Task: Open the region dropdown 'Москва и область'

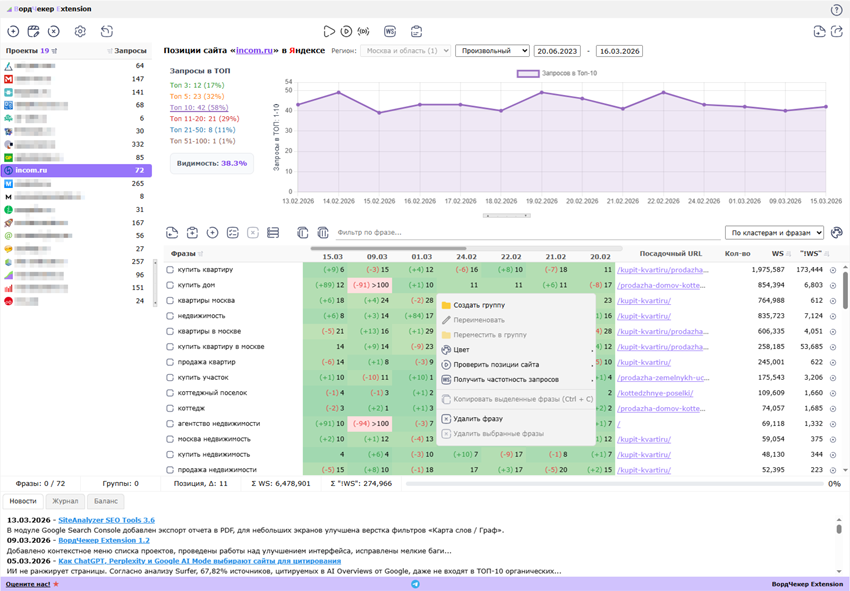Action: pos(405,51)
